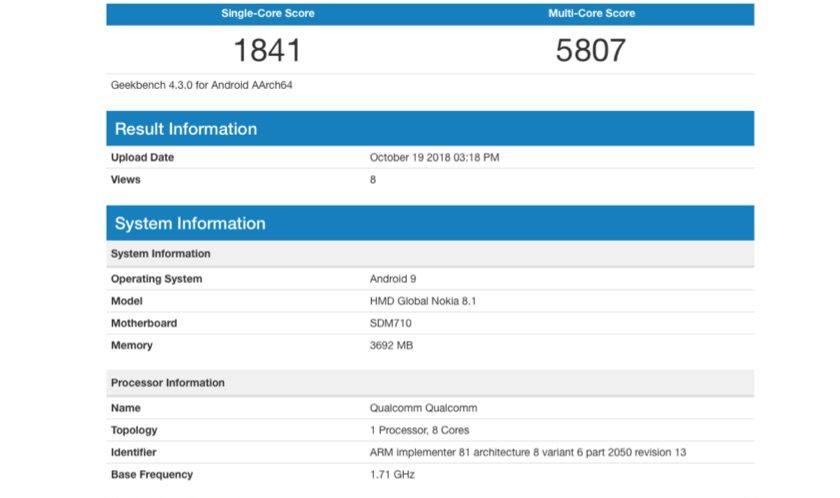Select the multi-core score value 5807
The height and width of the screenshot is (498, 840).
591,50
